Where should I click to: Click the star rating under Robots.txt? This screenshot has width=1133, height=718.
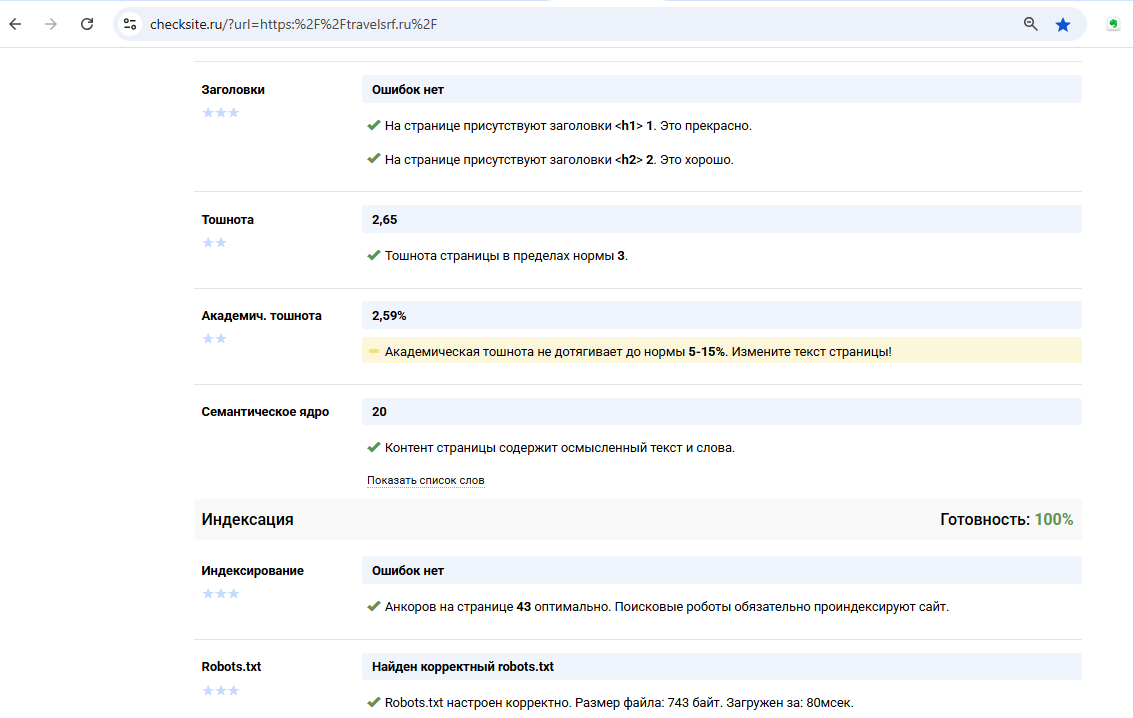click(x=221, y=690)
